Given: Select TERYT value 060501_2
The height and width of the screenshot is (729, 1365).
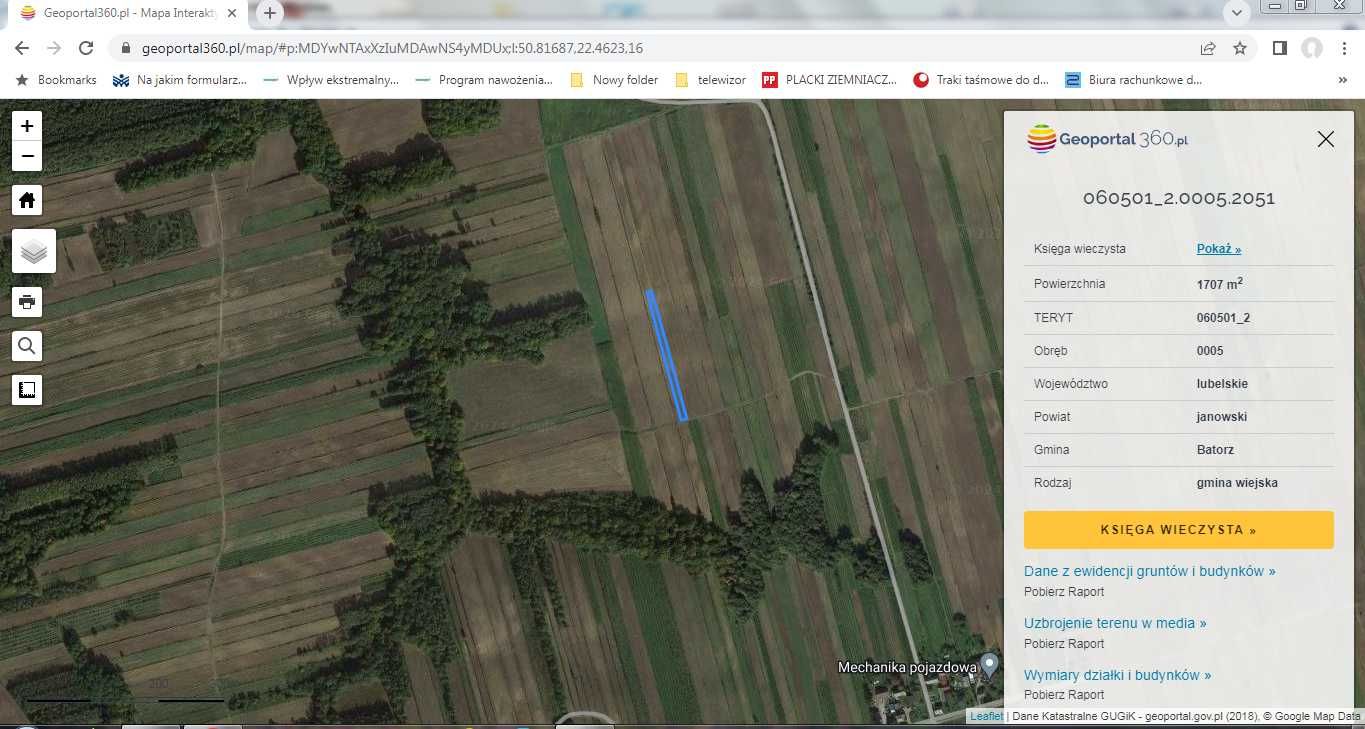Looking at the screenshot, I should (x=1223, y=318).
